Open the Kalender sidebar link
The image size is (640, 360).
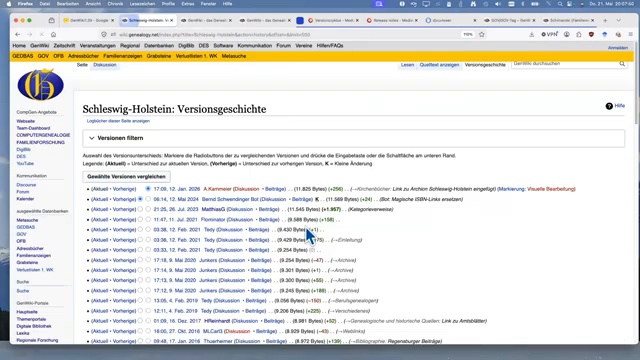pyautogui.click(x=25, y=199)
